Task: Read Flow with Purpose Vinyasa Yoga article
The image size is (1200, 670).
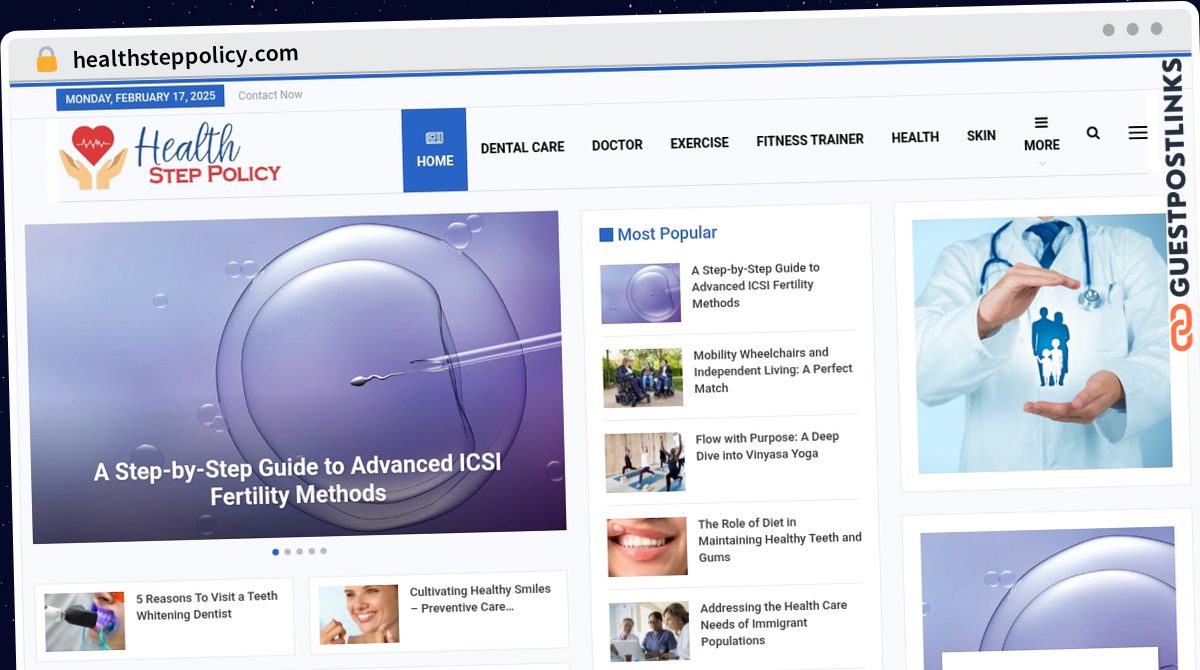Action: (767, 445)
